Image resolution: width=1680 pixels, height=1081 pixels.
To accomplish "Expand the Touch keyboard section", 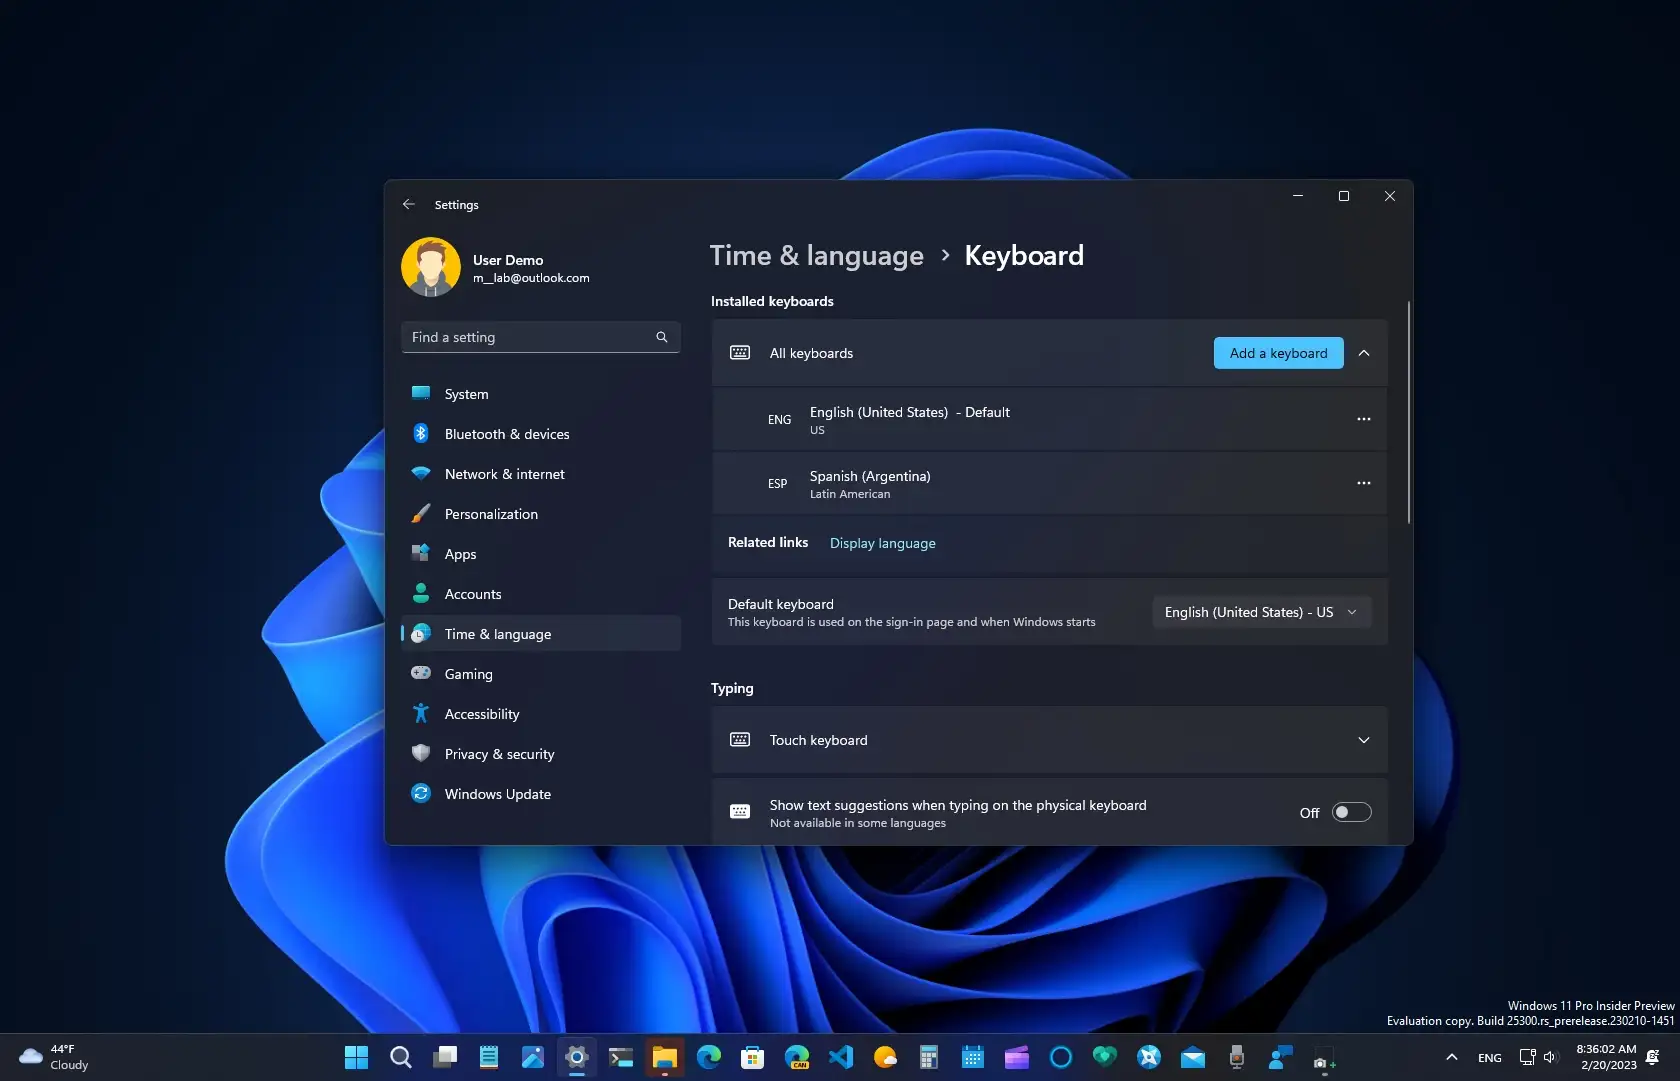I will [x=1364, y=740].
